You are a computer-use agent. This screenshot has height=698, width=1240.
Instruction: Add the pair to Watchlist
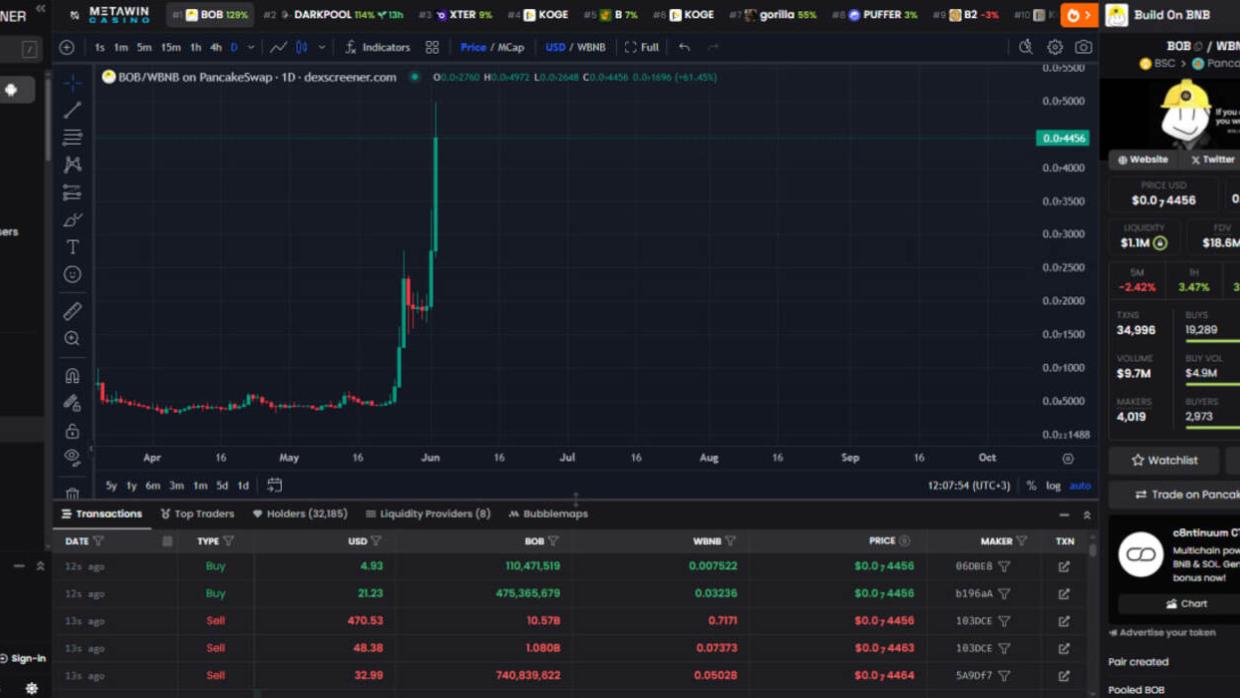tap(1164, 460)
